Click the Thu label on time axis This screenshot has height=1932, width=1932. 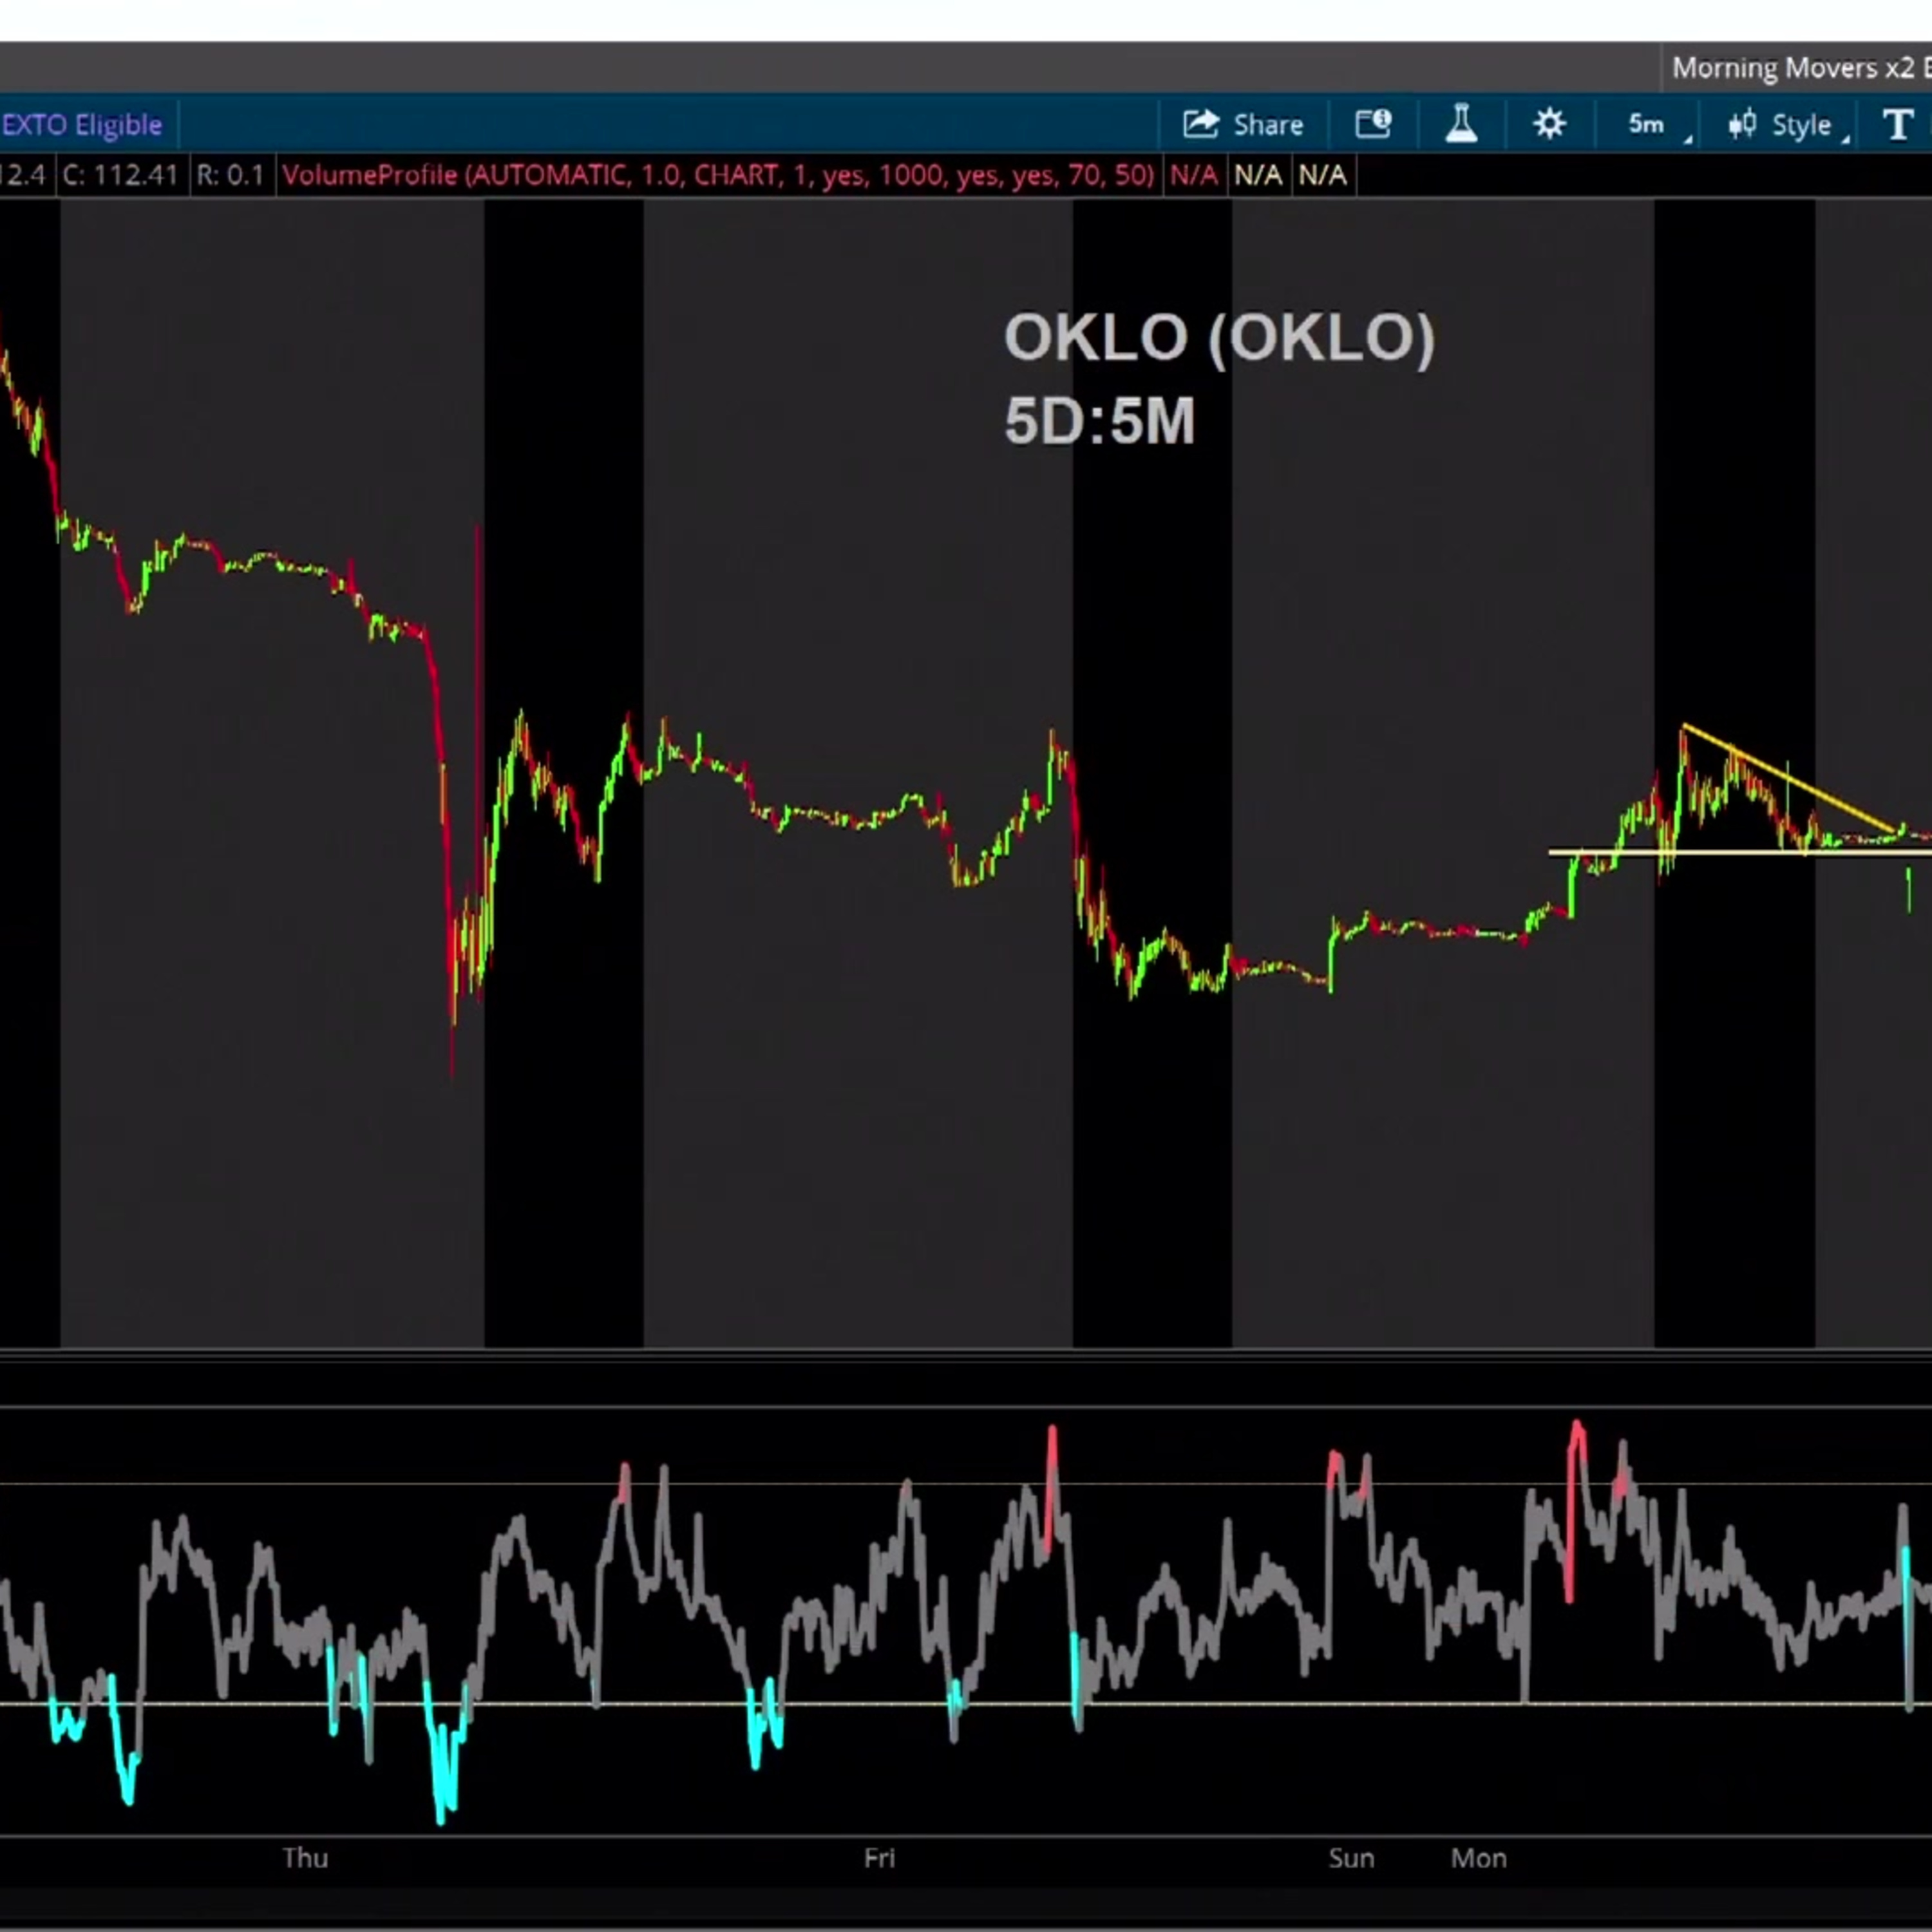tap(305, 1858)
